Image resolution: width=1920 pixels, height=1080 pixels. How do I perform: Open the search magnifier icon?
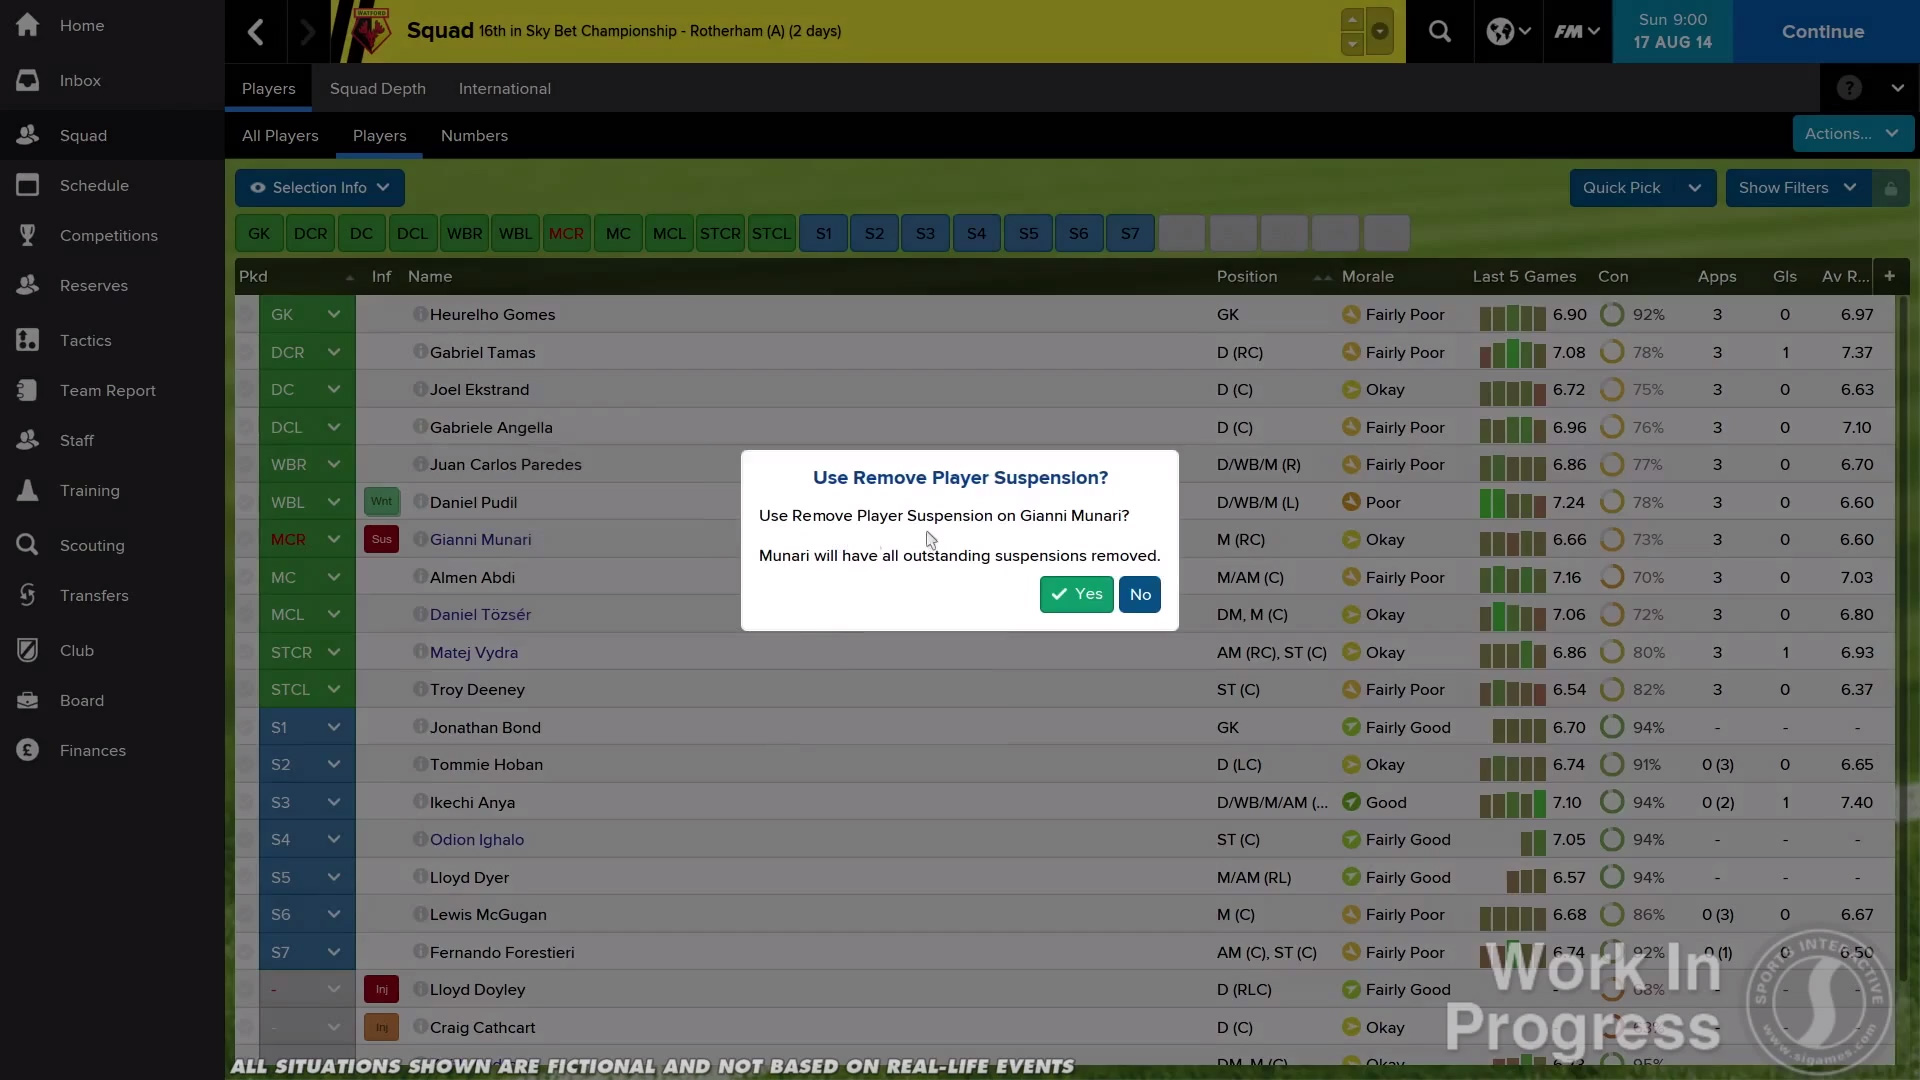[x=1439, y=32]
